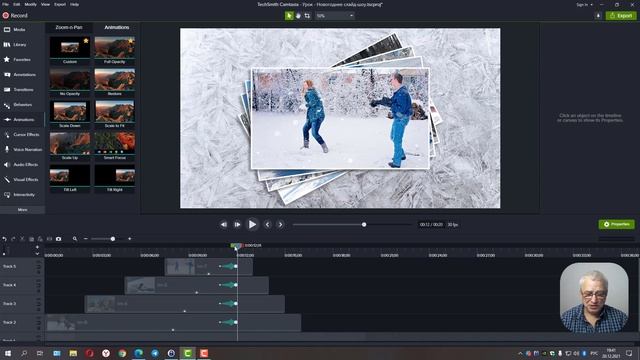Select the Full Opacity animation thumbnail
Viewport: 640px width, 360px height.
click(115, 50)
